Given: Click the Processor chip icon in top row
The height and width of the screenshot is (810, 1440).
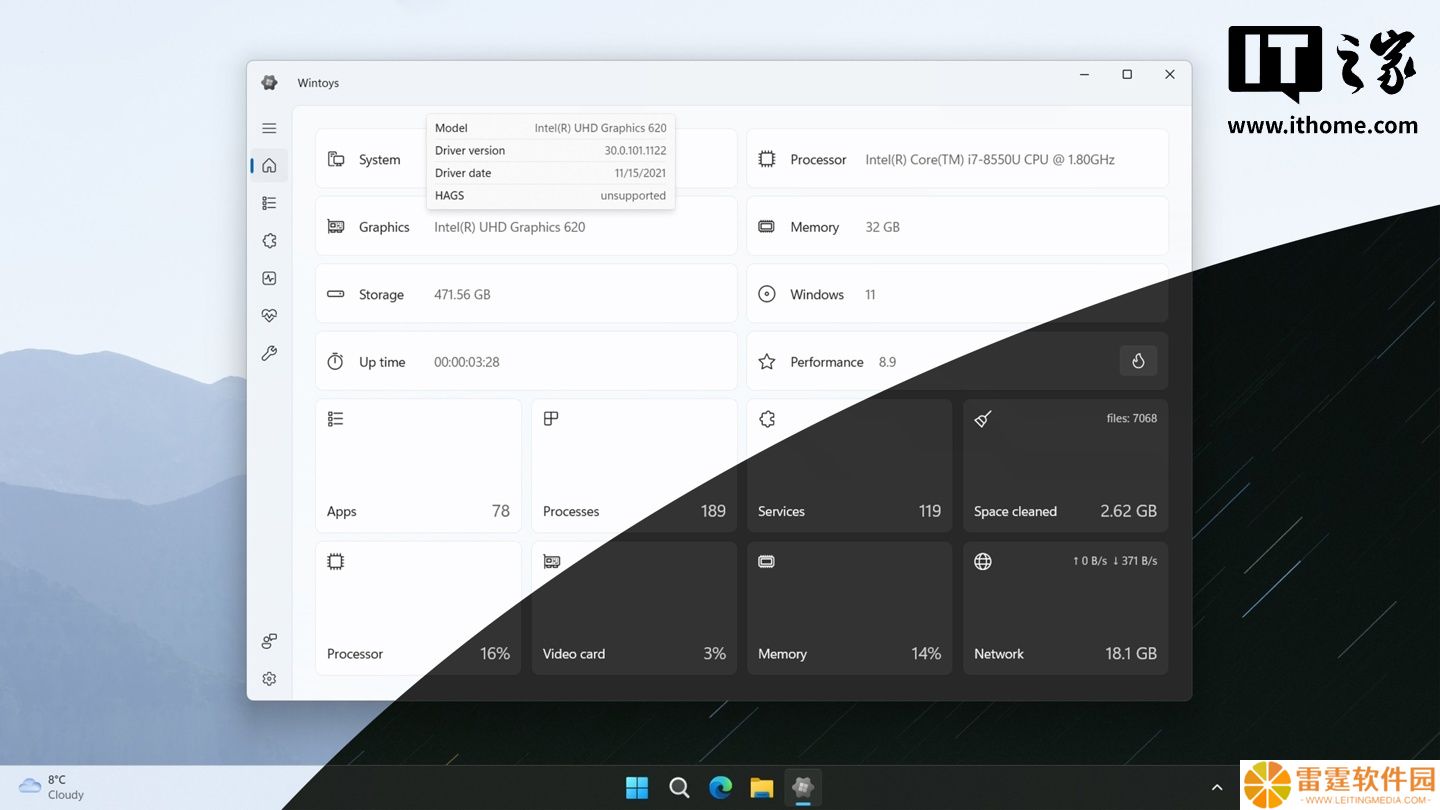Looking at the screenshot, I should click(767, 159).
